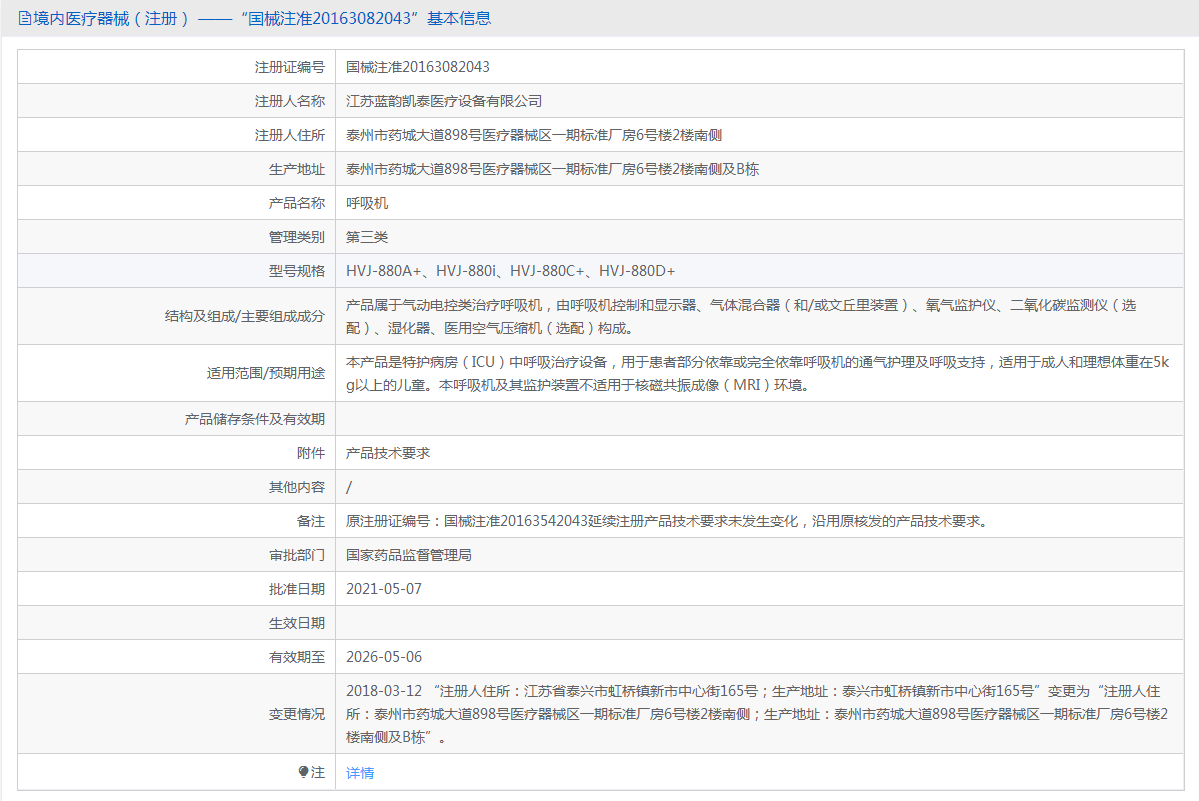1199x801 pixels.
Task: Select the product name 呼吸机
Action: coord(367,203)
